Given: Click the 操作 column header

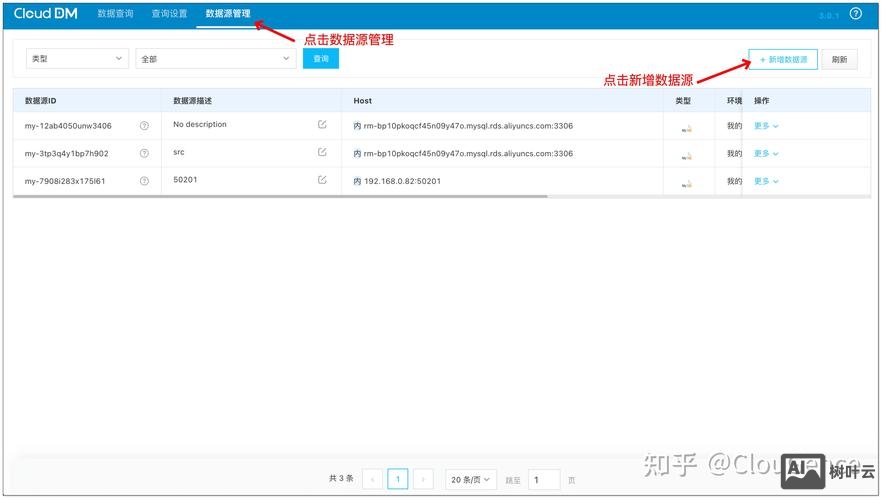Looking at the screenshot, I should click(x=761, y=101).
